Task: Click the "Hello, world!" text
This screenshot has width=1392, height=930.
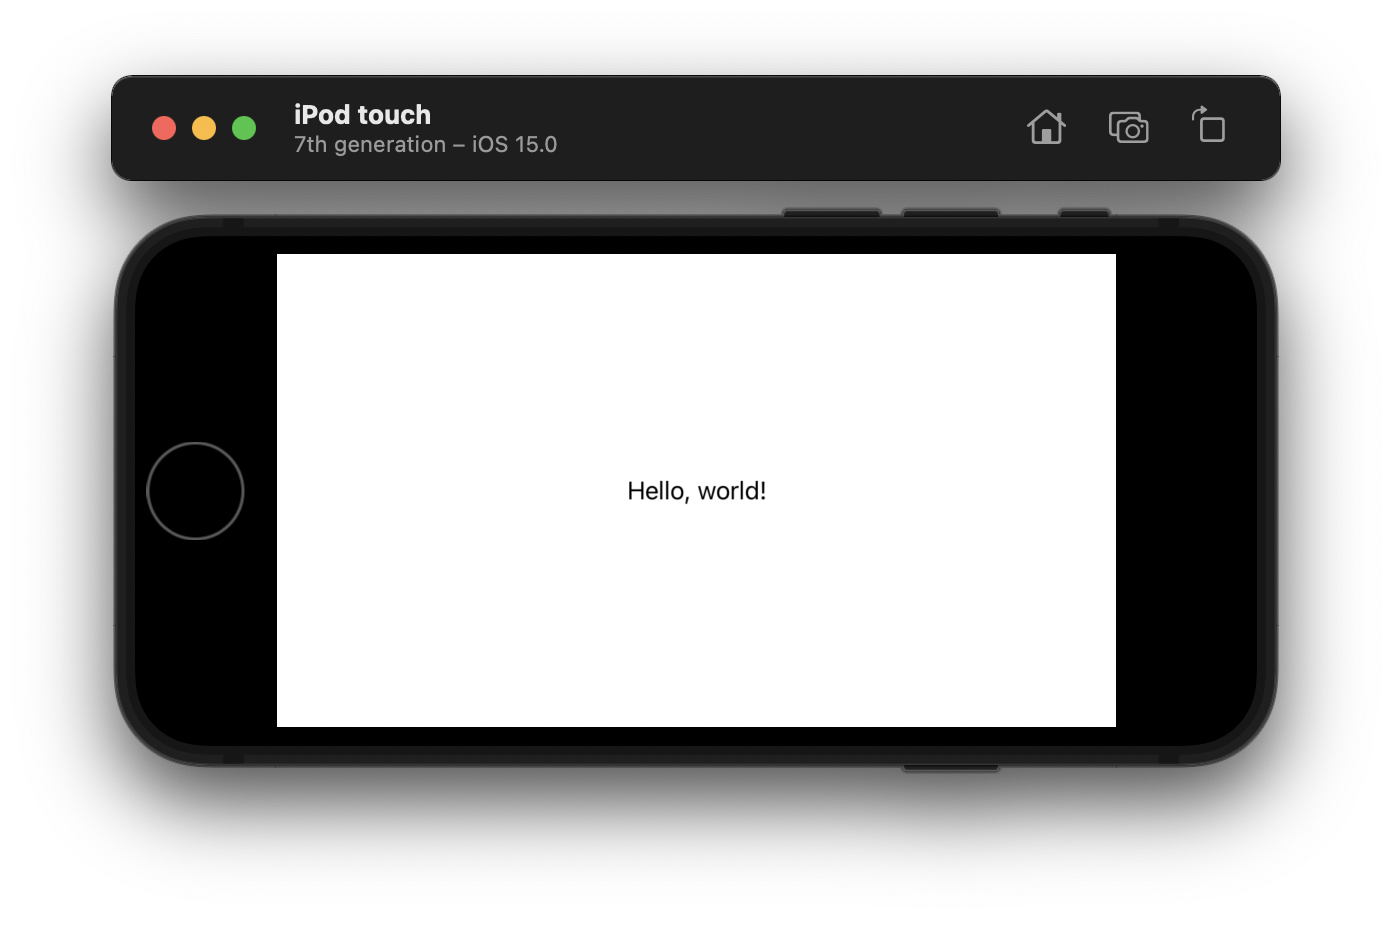Action: point(697,491)
